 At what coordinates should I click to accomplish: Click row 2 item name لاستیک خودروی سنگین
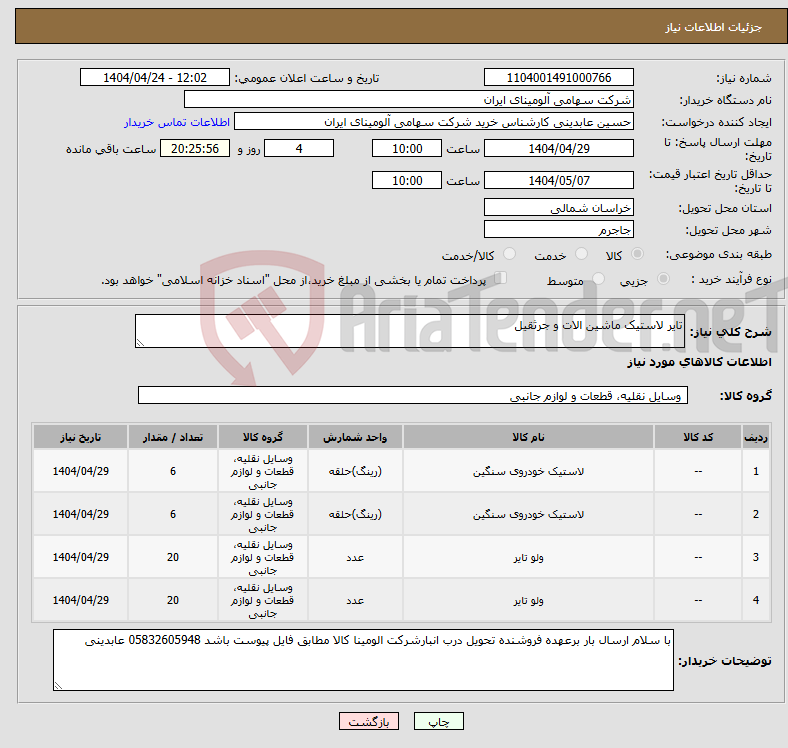[528, 514]
